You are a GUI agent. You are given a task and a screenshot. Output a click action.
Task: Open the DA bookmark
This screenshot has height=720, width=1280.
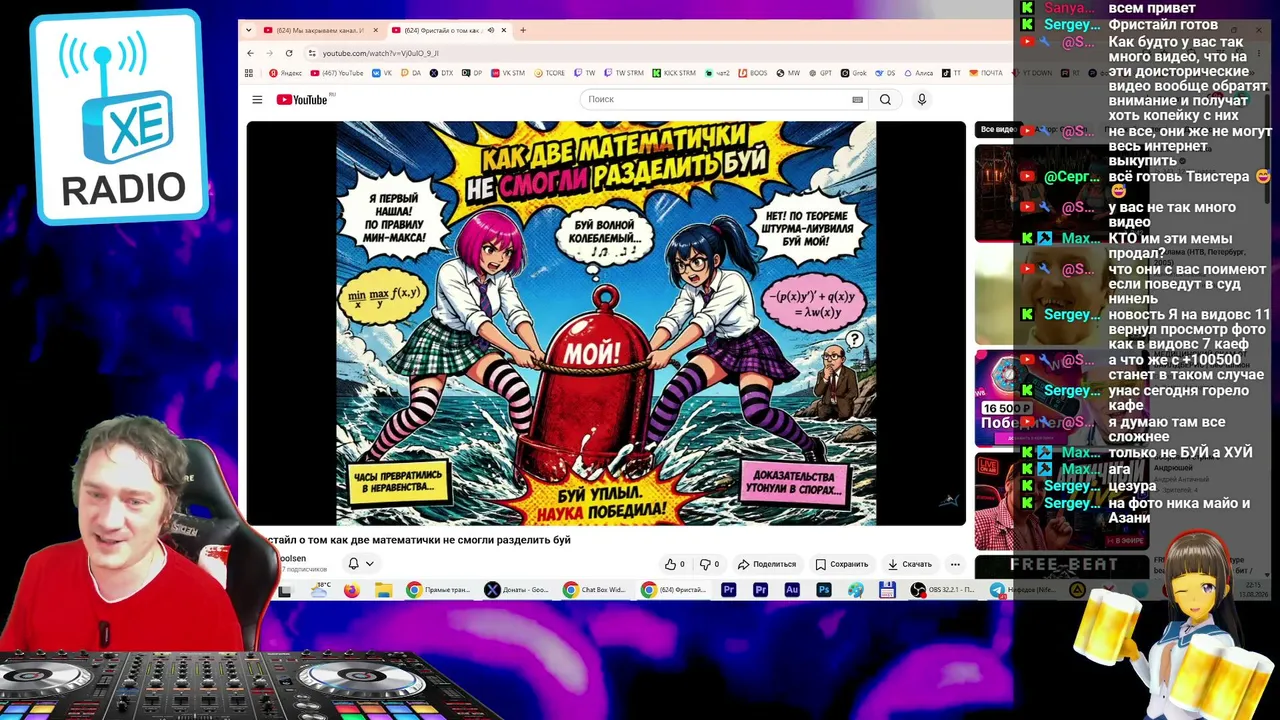[411, 73]
